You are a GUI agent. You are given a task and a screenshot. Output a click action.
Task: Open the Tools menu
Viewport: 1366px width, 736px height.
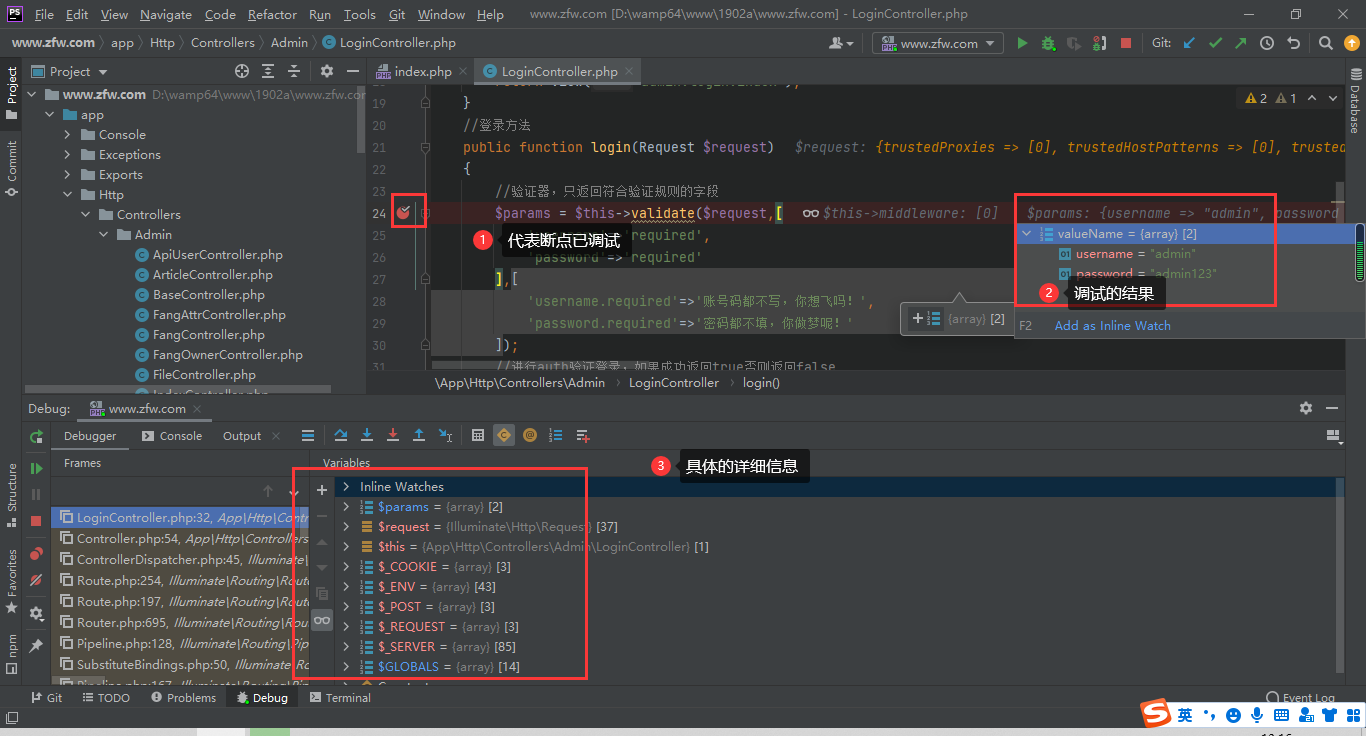coord(359,14)
